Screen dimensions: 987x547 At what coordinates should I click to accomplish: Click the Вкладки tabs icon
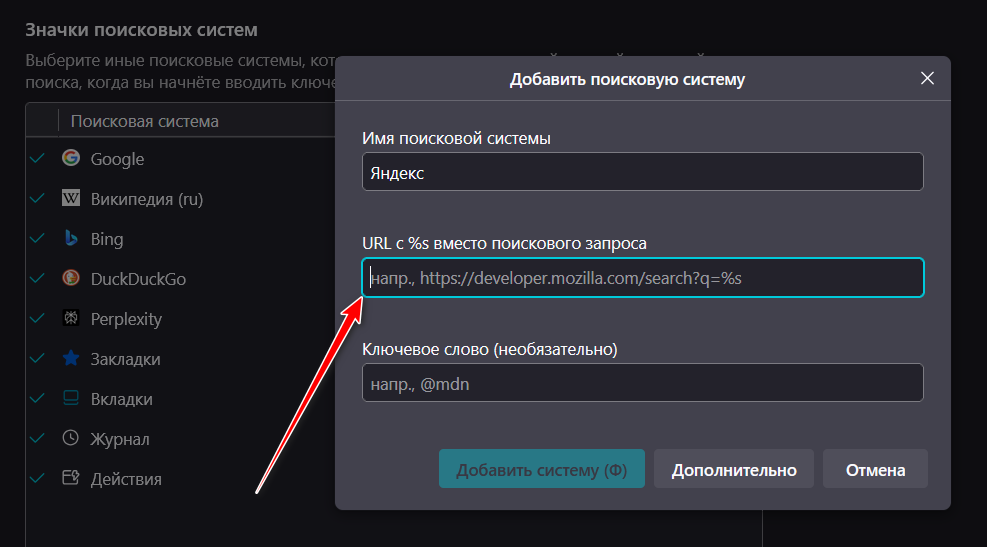pos(70,398)
